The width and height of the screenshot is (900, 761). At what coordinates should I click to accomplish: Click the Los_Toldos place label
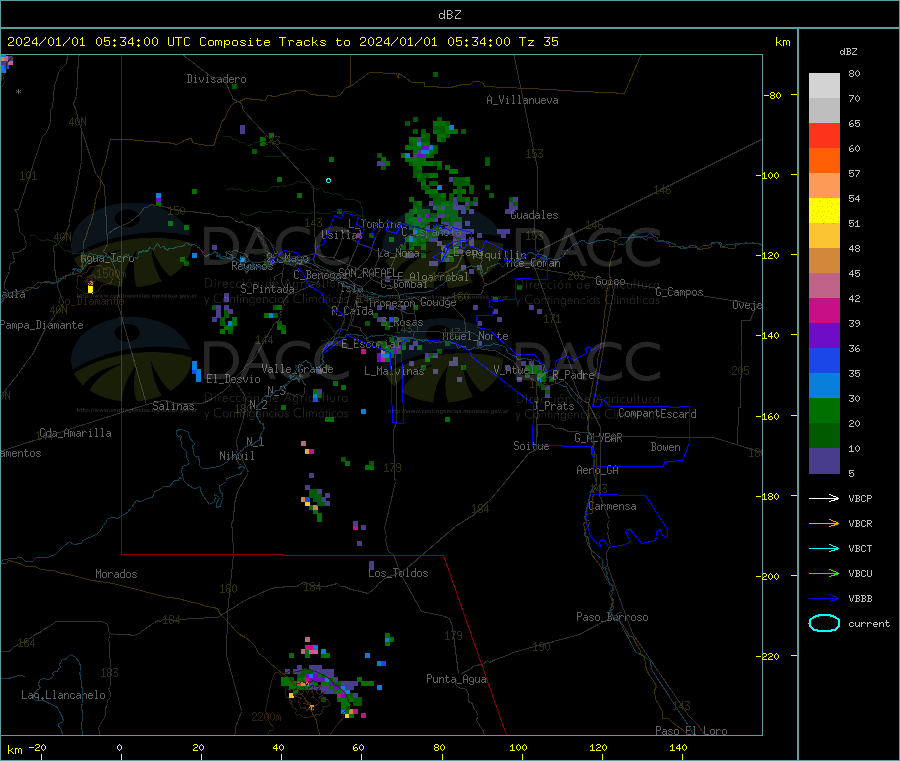[x=398, y=573]
